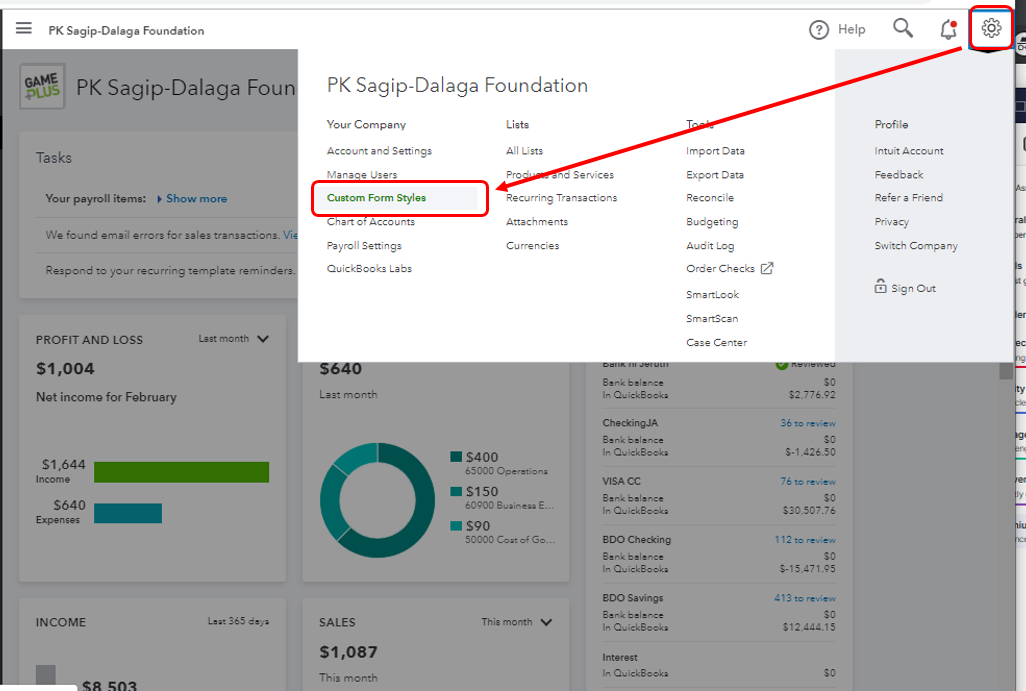Click the Order Checks external link icon
The height and width of the screenshot is (691, 1026).
pos(767,268)
